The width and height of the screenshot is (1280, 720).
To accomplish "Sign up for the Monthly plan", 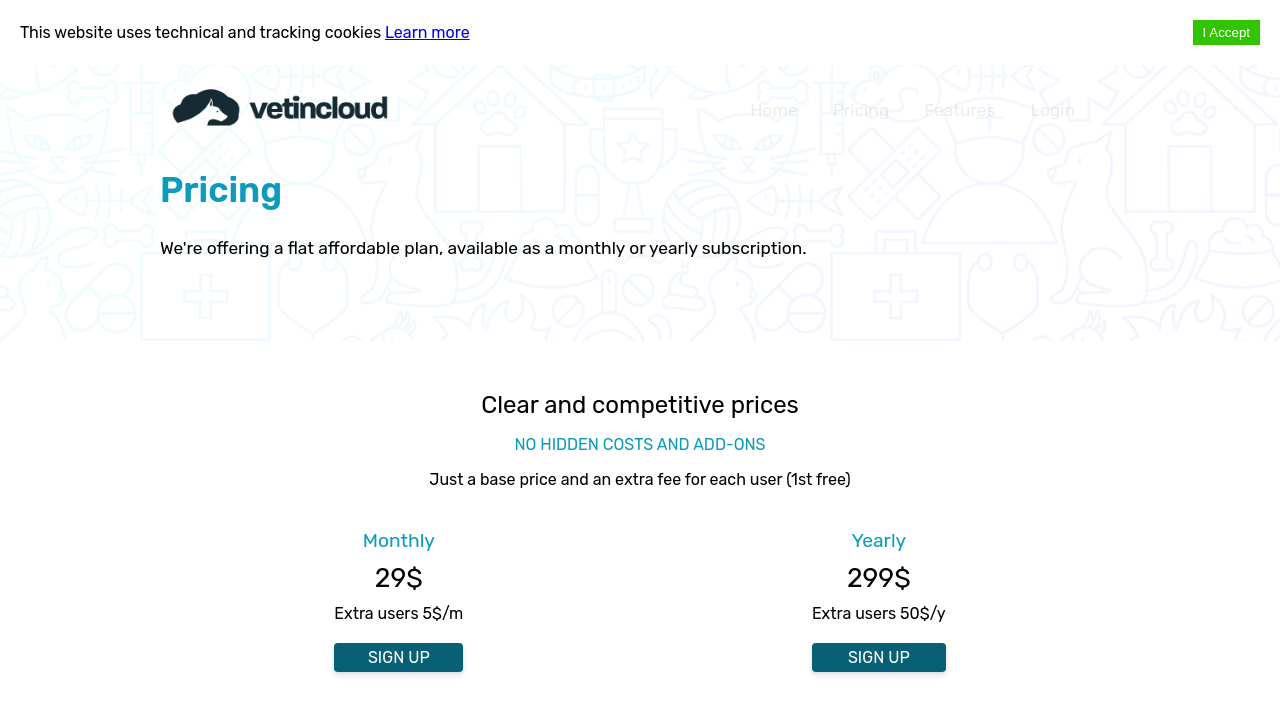I will pyautogui.click(x=398, y=657).
